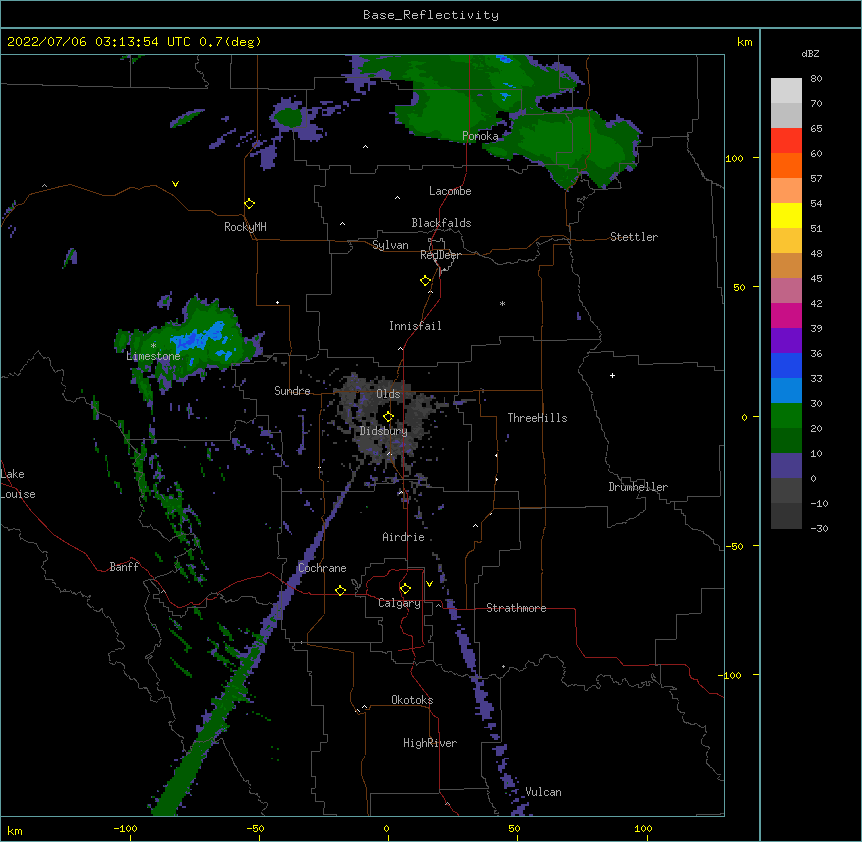The height and width of the screenshot is (842, 862).
Task: Select the mauve 45-42 dBZ legend swatch
Action: (x=786, y=291)
